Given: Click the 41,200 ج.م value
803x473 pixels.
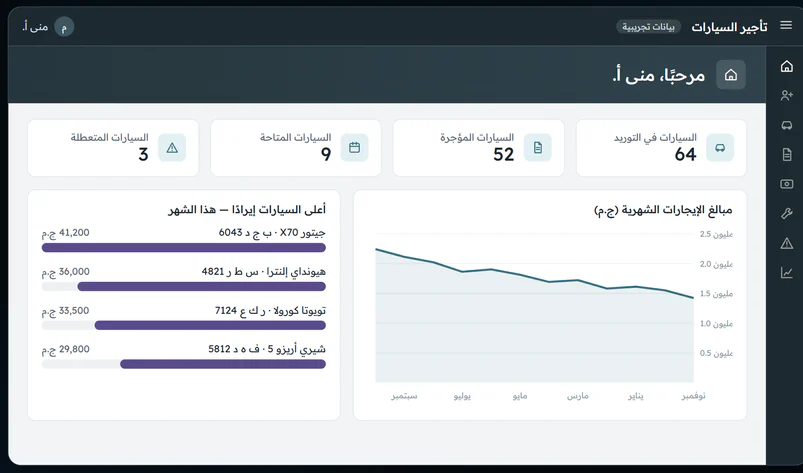Looking at the screenshot, I should (x=66, y=233).
